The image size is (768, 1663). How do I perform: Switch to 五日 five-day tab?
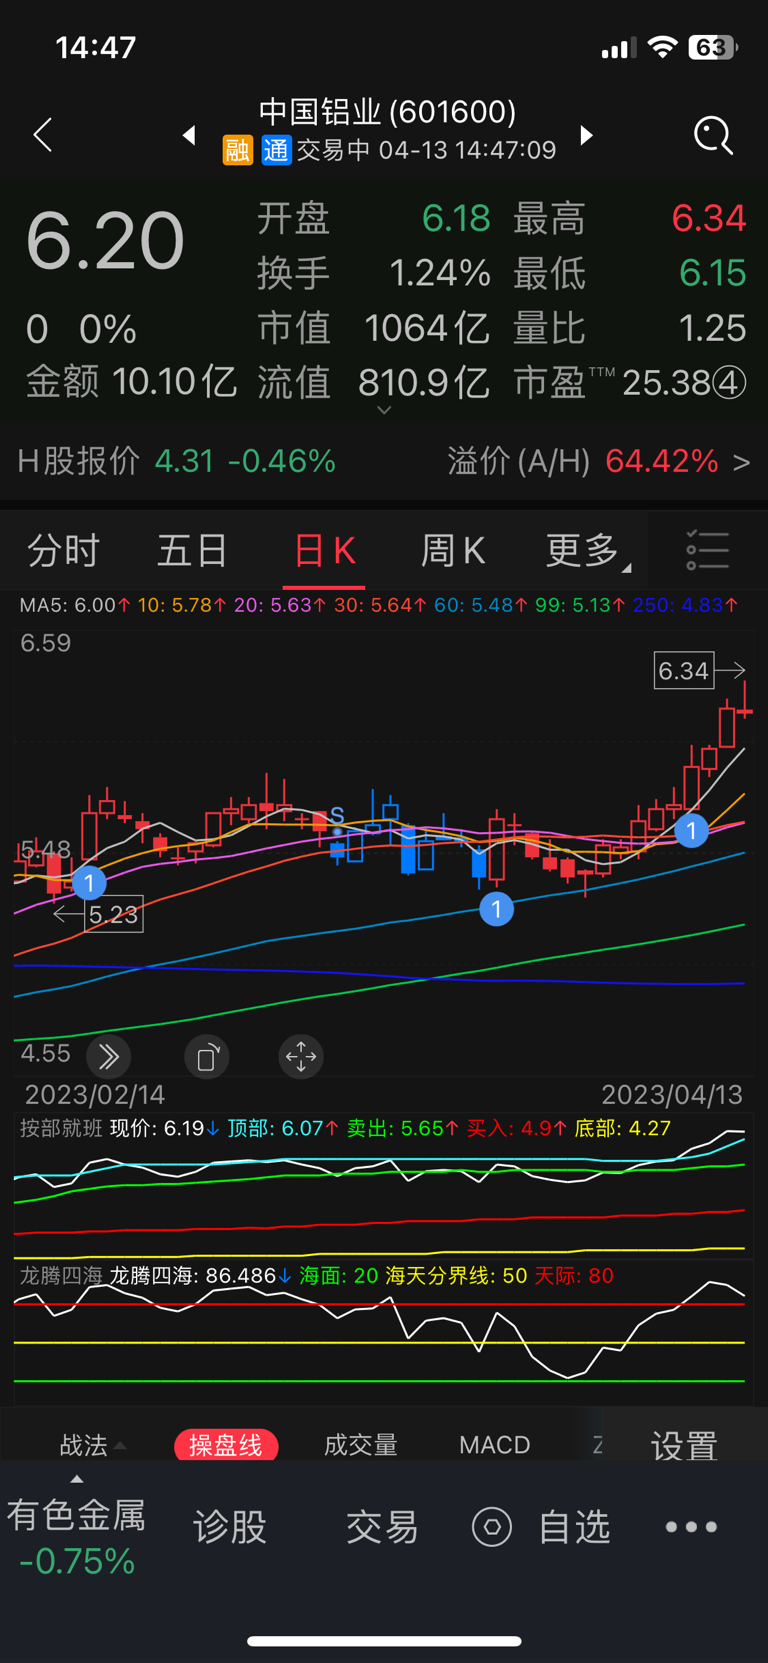(x=193, y=551)
